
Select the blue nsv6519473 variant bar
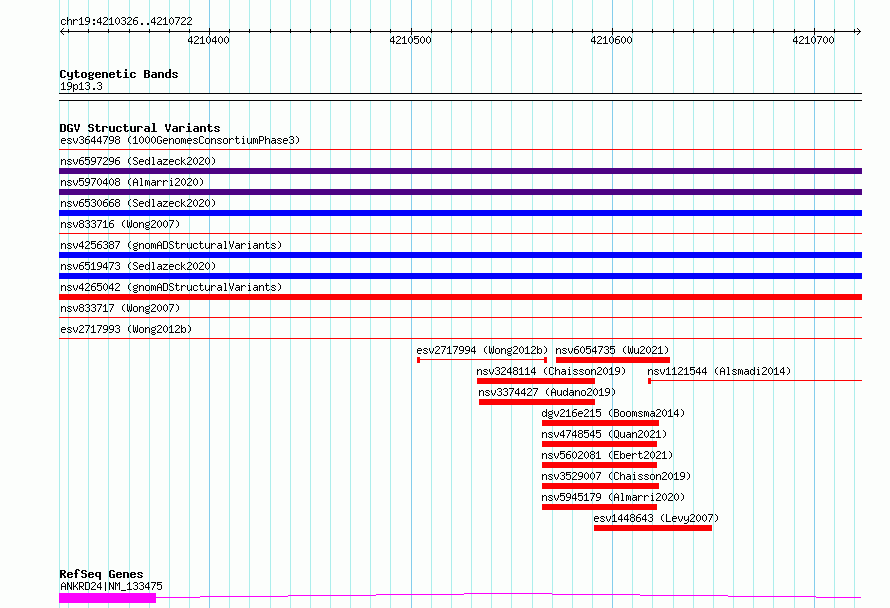(460, 276)
